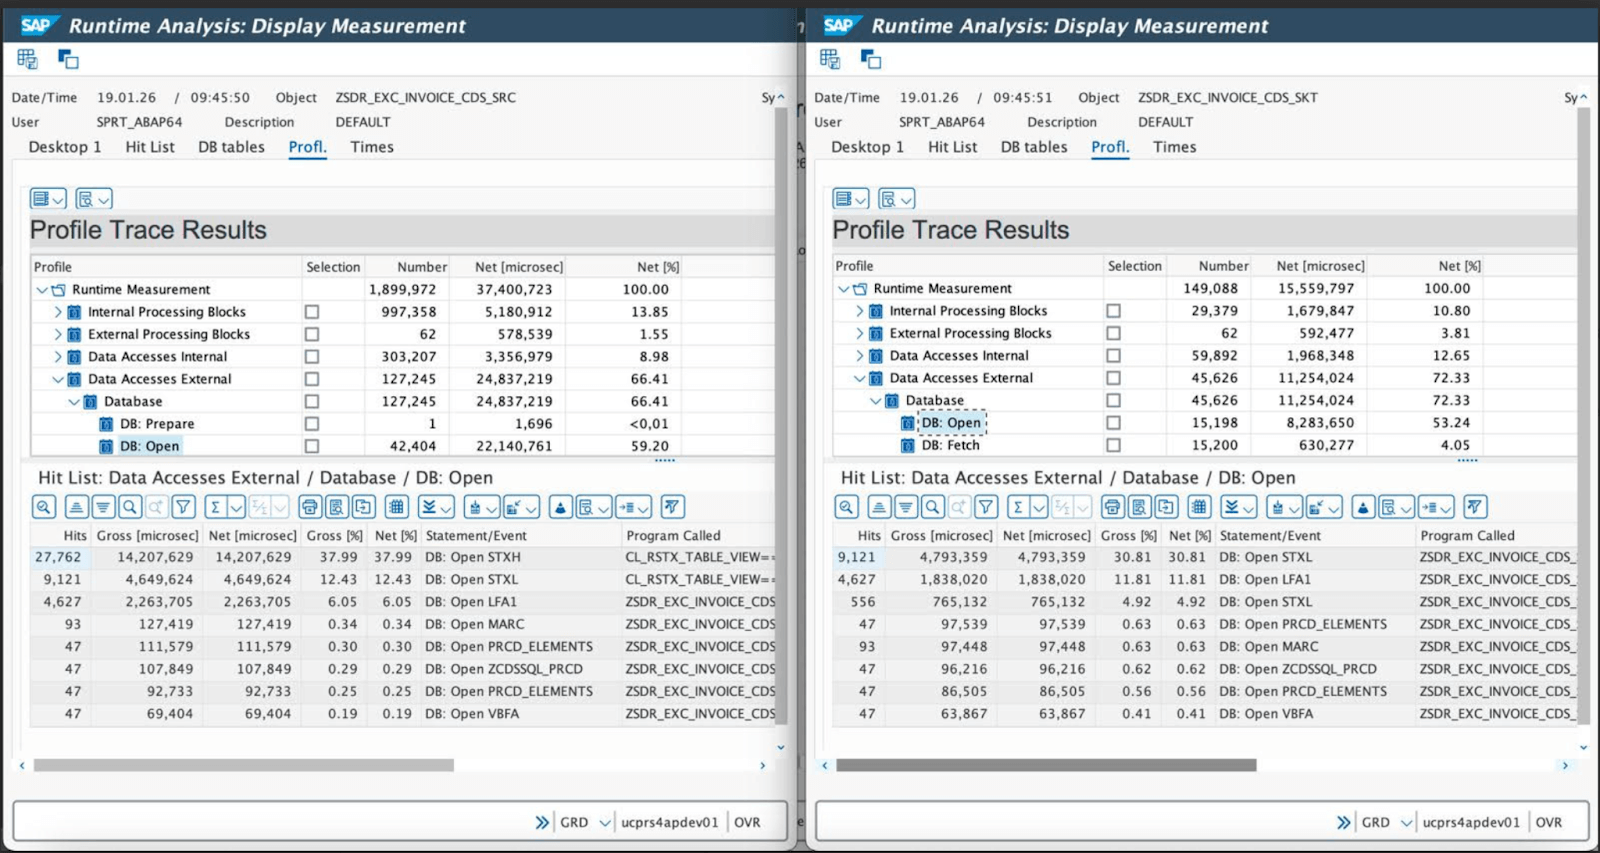
Task: Expand Internal Processing Blocks node in SRC window
Action: tap(58, 312)
